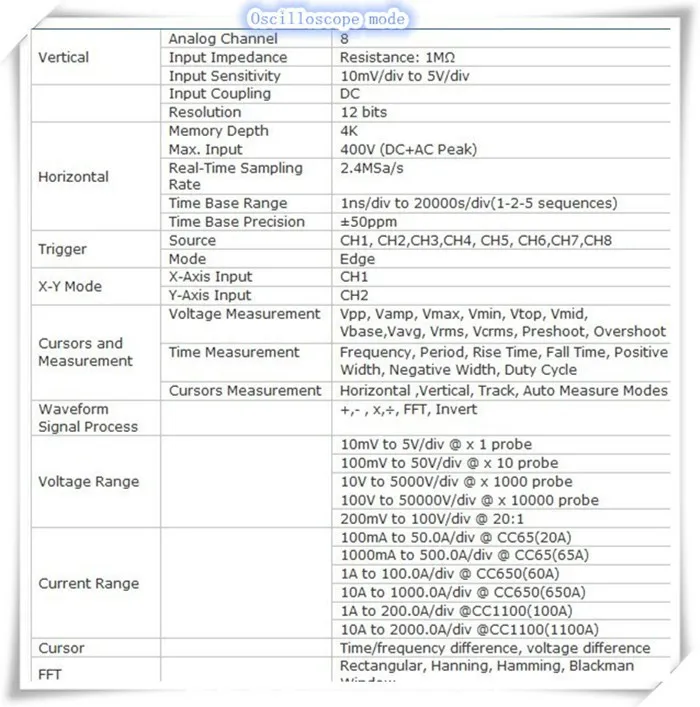
Task: Select "Frequency, Period, Rise Time..." value
Action: (503, 361)
